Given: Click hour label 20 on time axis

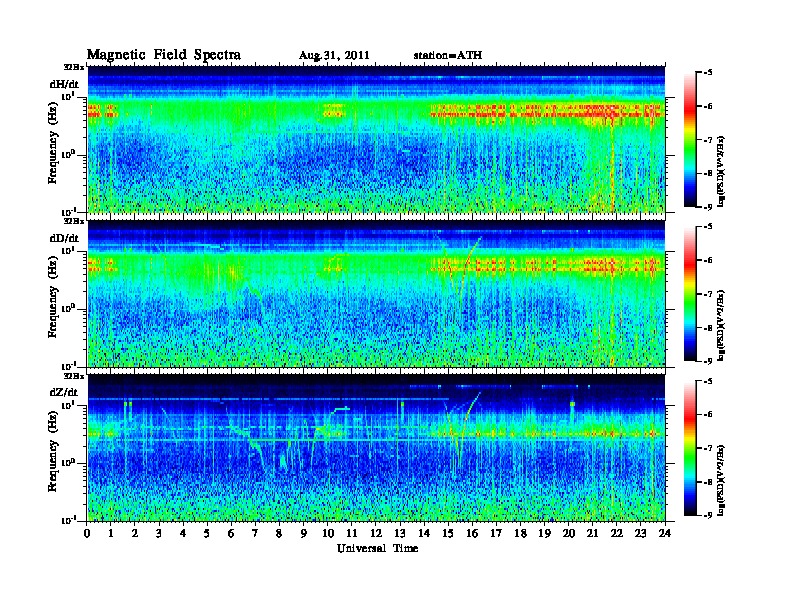Looking at the screenshot, I should point(569,533).
